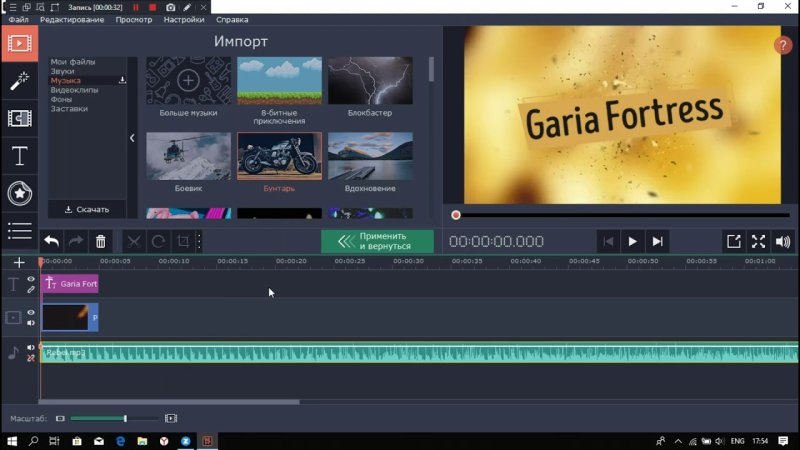The height and width of the screenshot is (450, 800).
Task: Click the Undo arrow in timeline toolbar
Action: click(51, 241)
